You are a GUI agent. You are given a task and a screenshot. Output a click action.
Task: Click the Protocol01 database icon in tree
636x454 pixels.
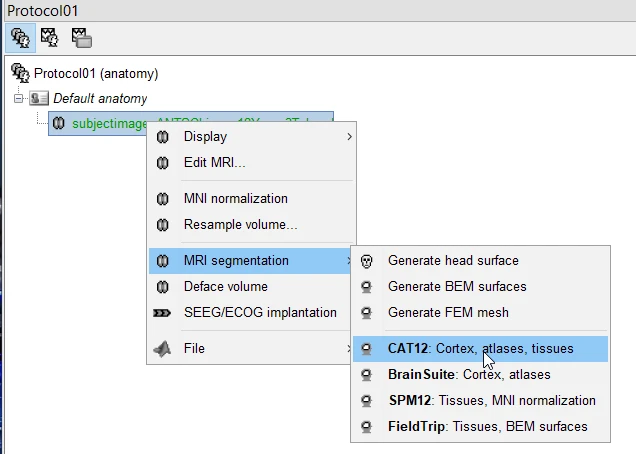click(20, 73)
